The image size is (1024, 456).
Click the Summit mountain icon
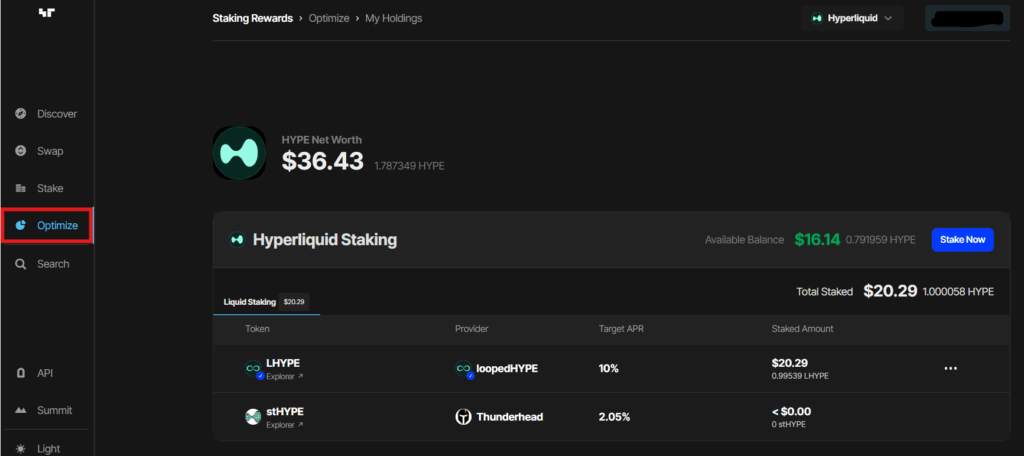[x=21, y=410]
